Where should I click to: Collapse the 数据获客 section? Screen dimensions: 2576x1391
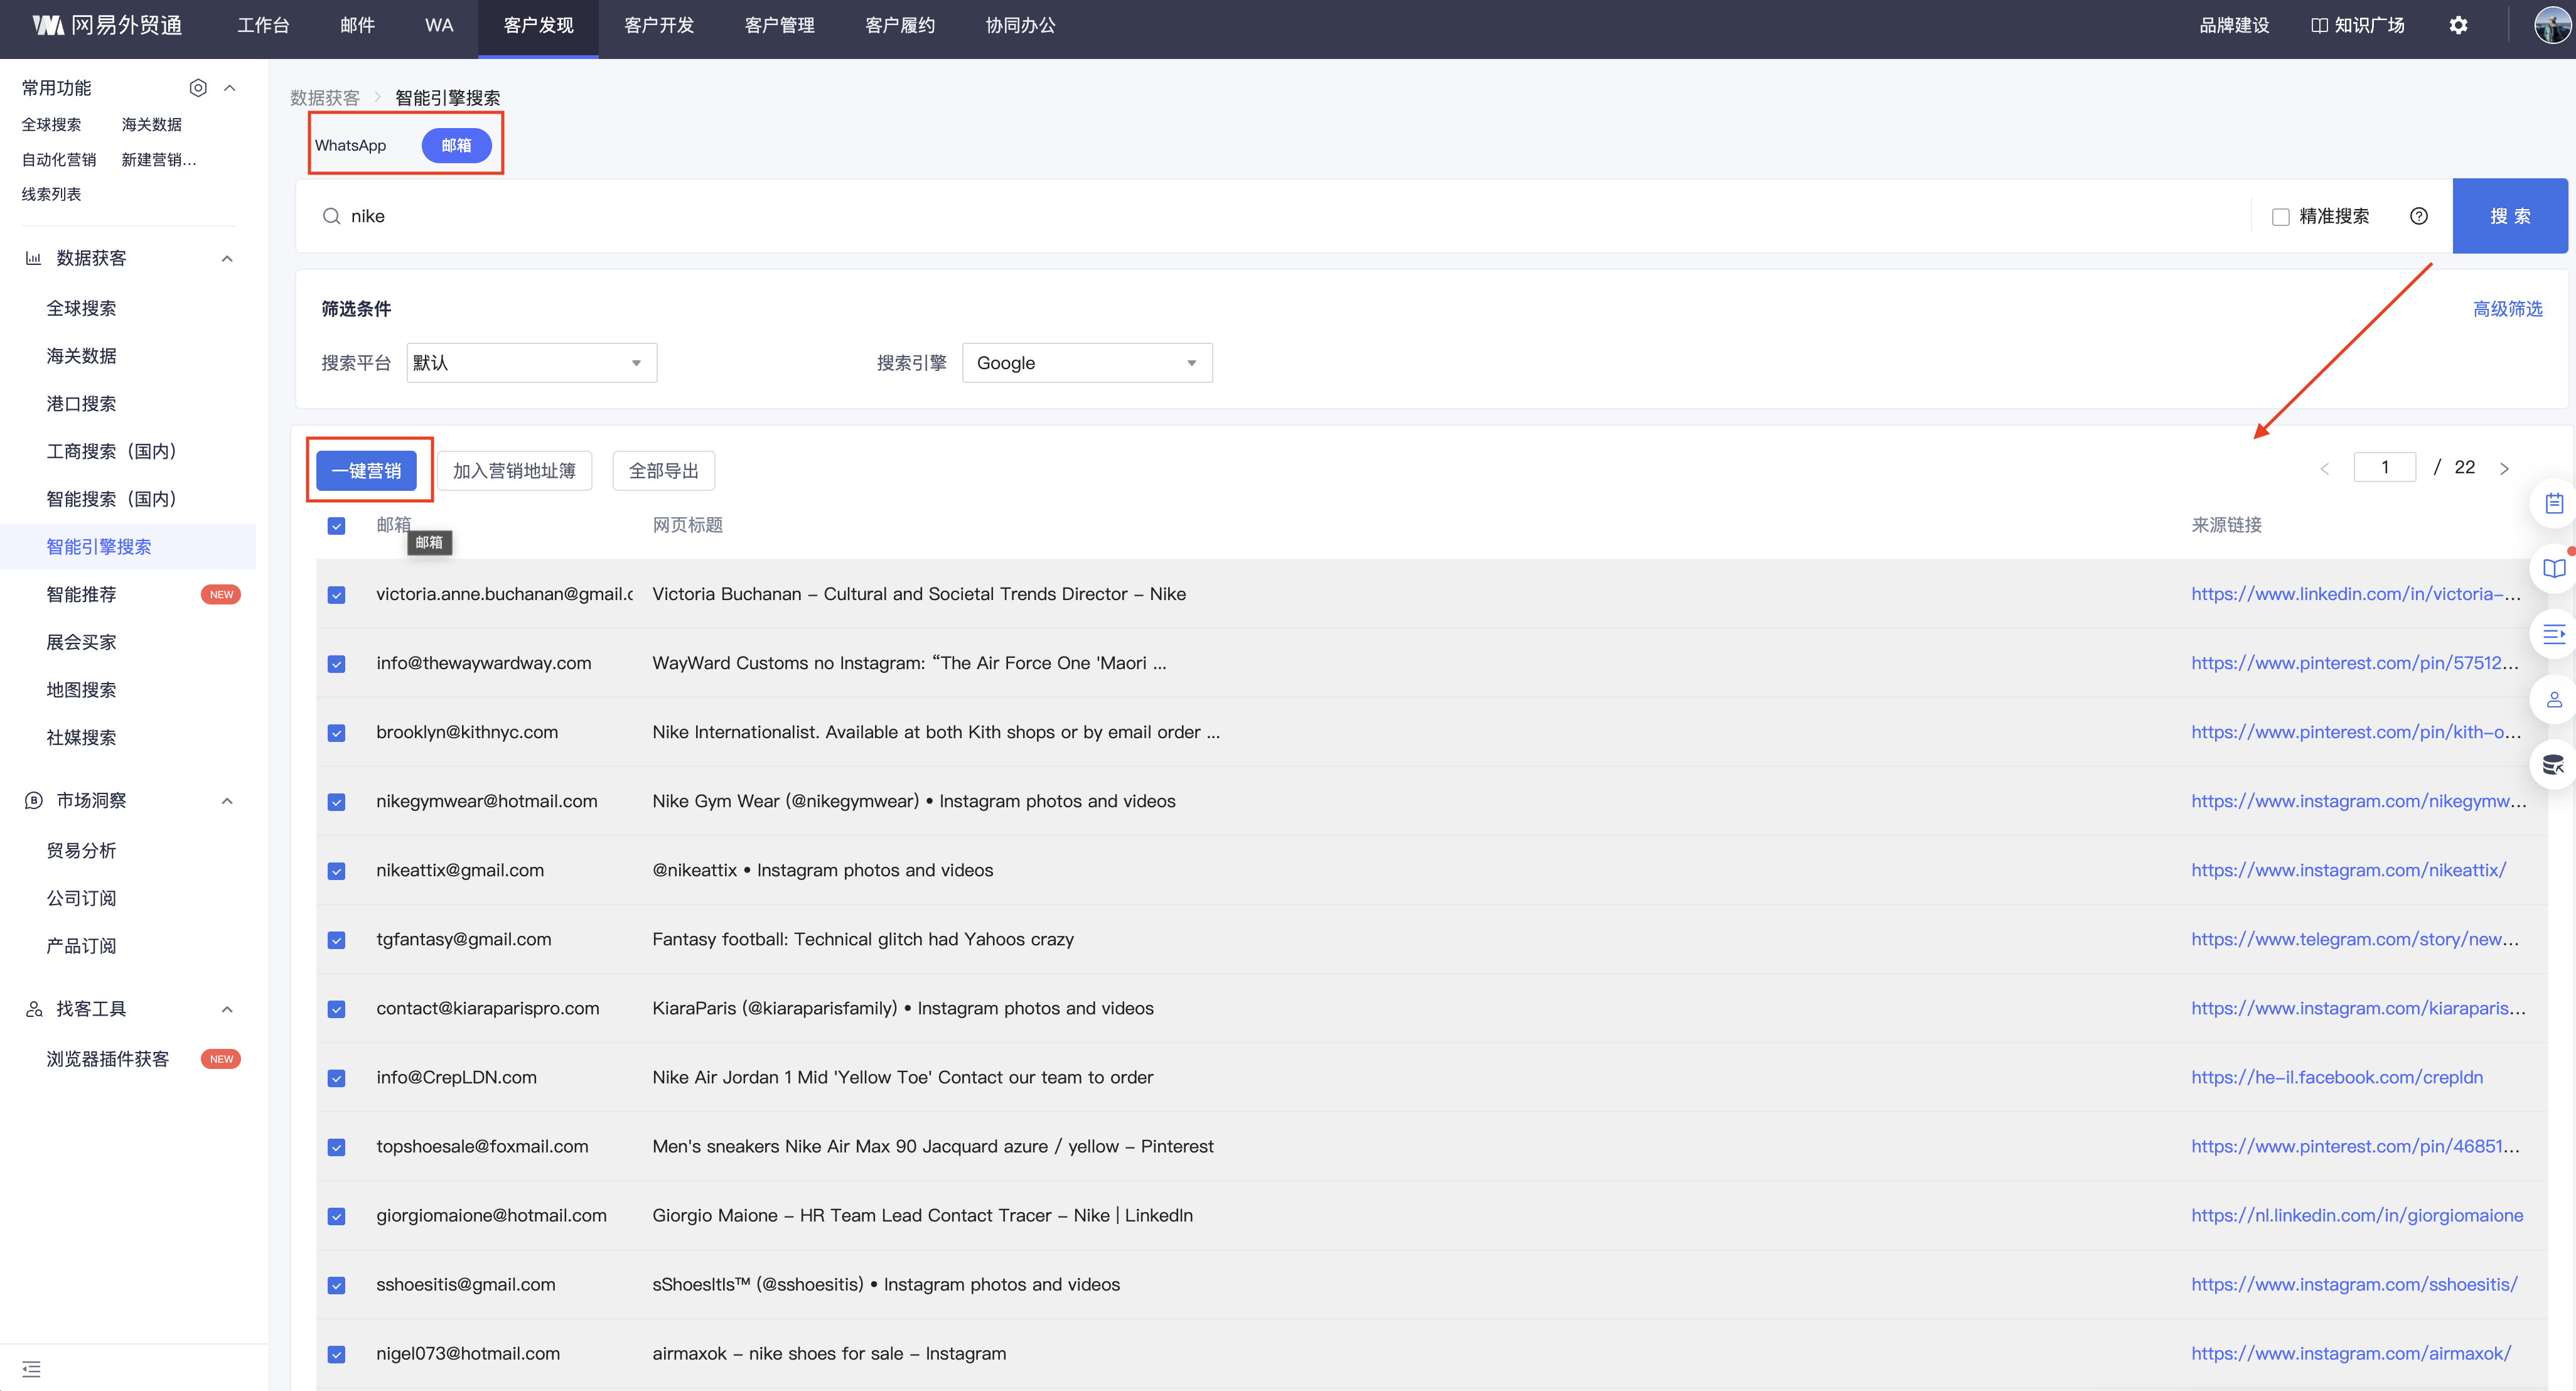click(227, 258)
